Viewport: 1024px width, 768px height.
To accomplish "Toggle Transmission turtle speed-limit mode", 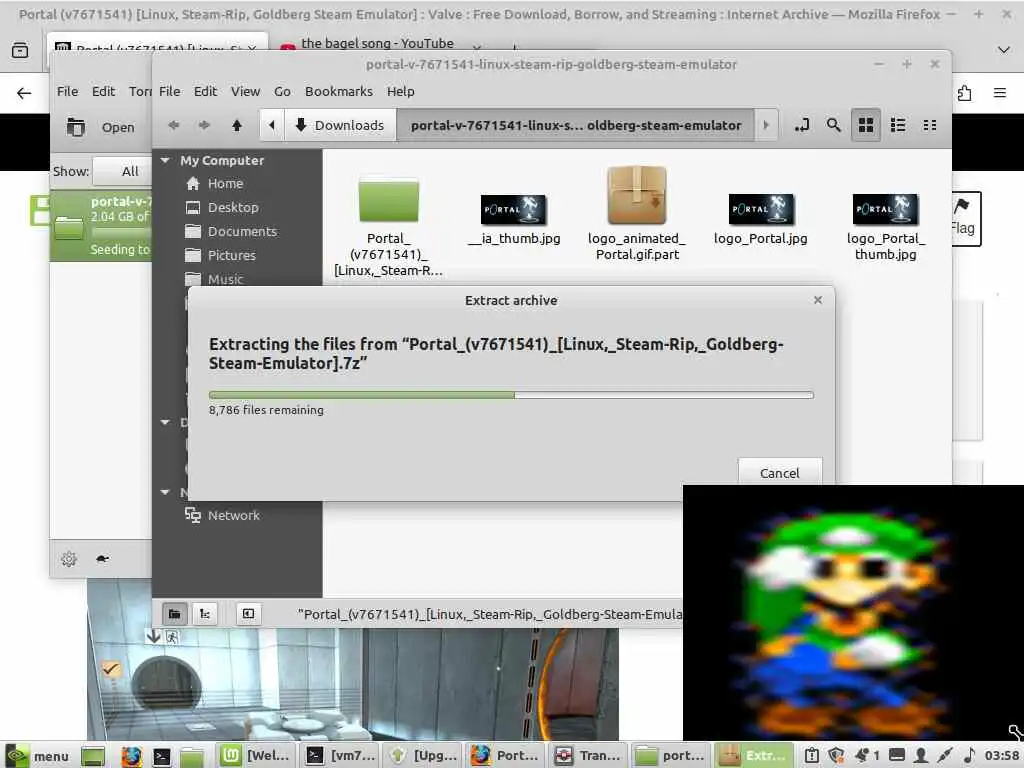I will point(103,559).
